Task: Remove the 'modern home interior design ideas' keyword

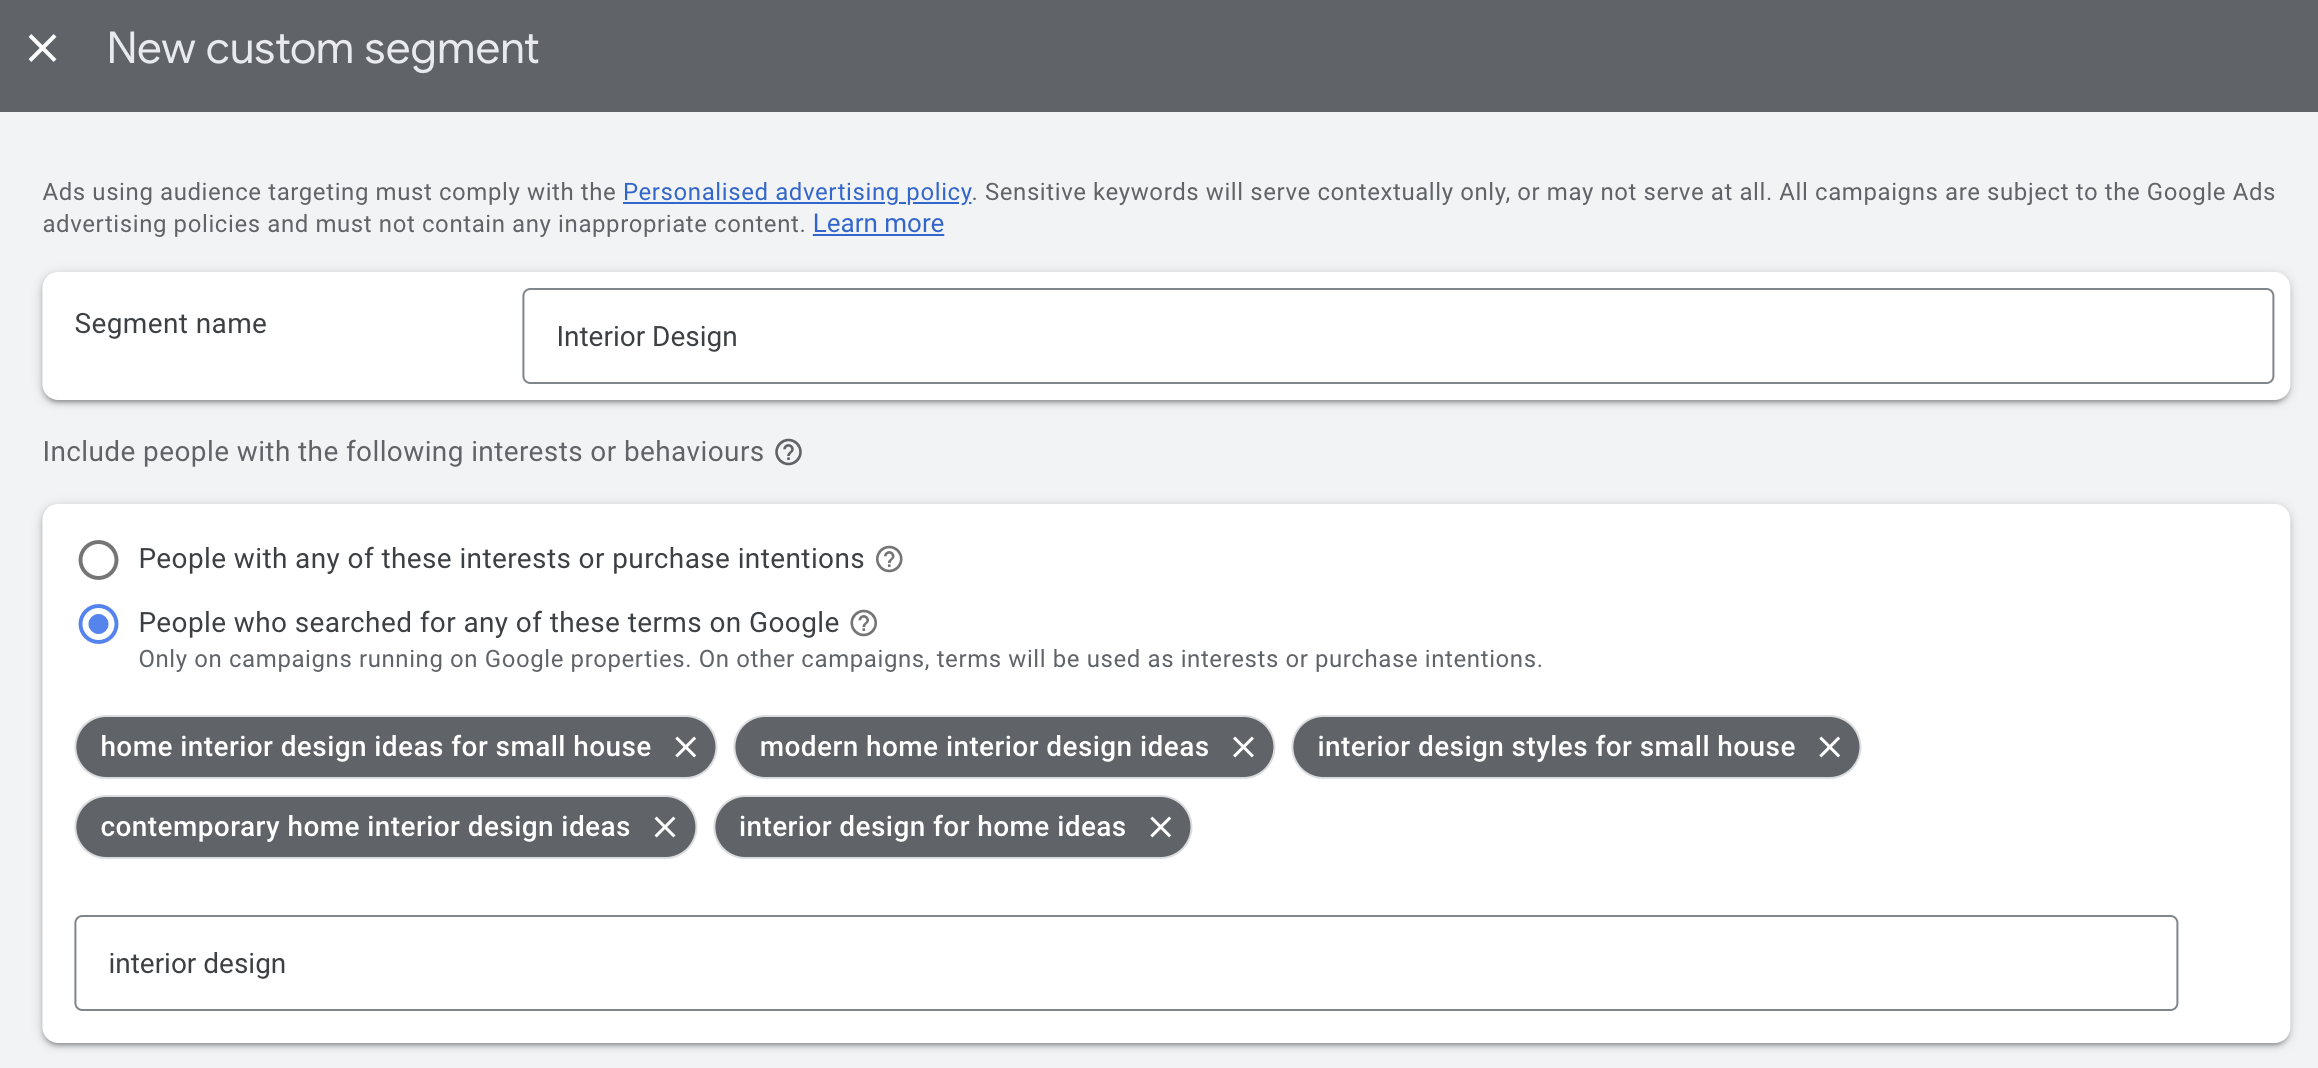Action: [x=1243, y=747]
